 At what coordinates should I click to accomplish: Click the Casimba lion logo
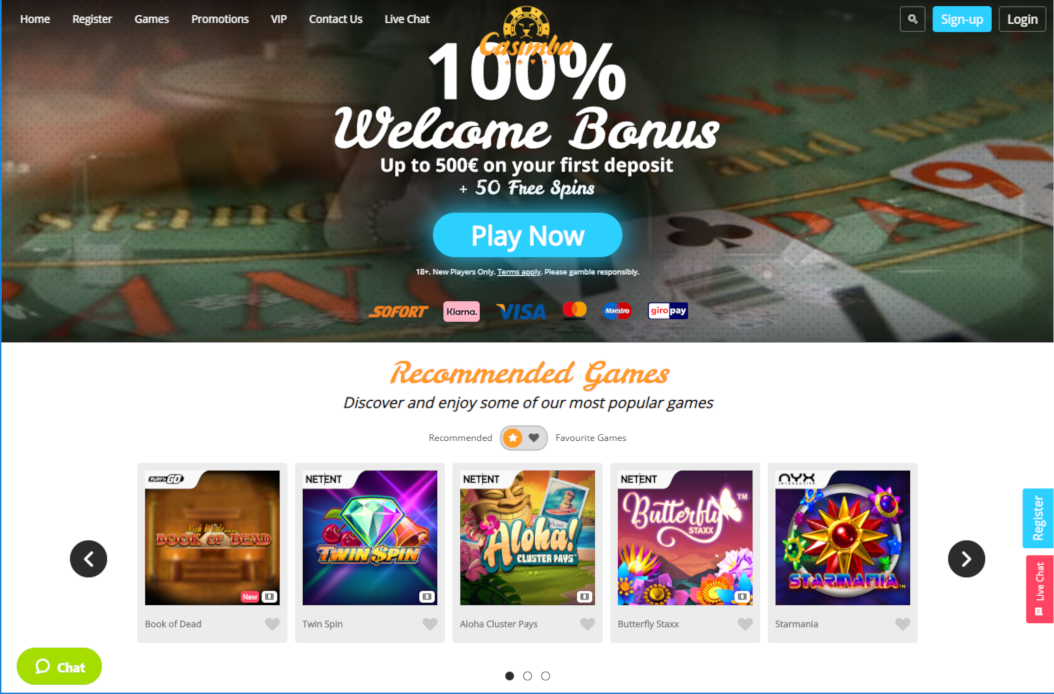(x=526, y=32)
